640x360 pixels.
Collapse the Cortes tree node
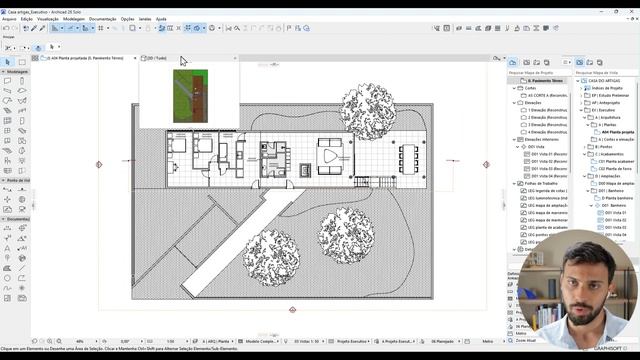pos(514,88)
